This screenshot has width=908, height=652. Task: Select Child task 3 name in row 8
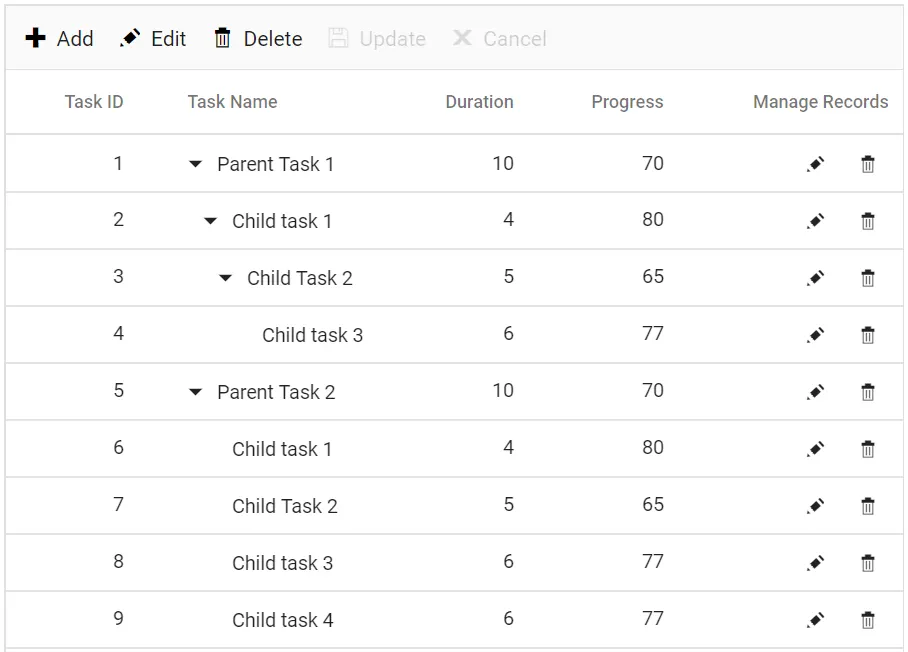[x=283, y=563]
